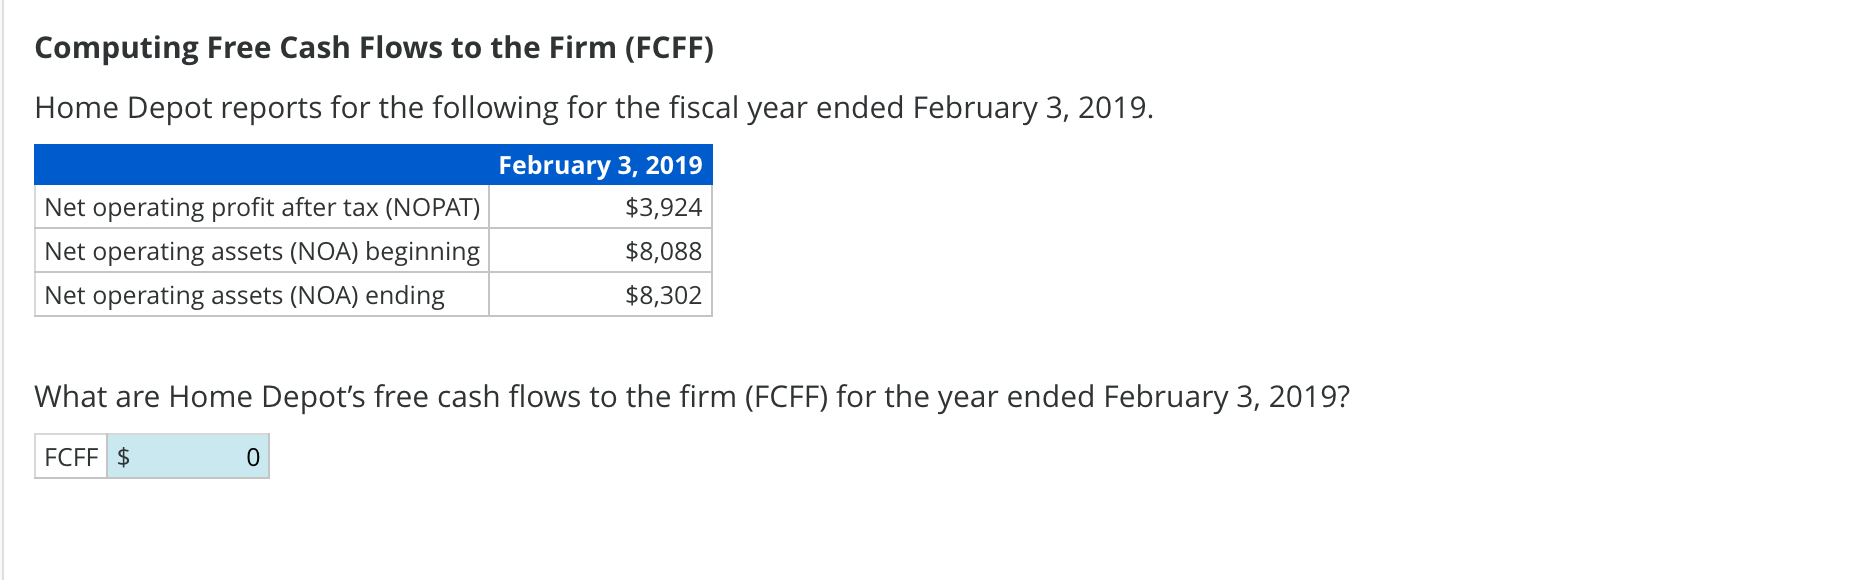Click the empty cell beside NOA beginning
Viewport: 1876px width, 580px height.
pos(540,251)
